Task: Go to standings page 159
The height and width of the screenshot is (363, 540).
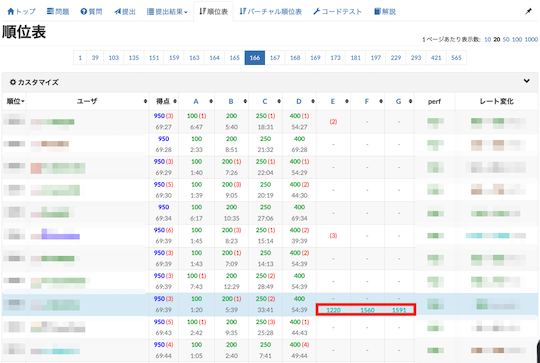Action: point(174,58)
